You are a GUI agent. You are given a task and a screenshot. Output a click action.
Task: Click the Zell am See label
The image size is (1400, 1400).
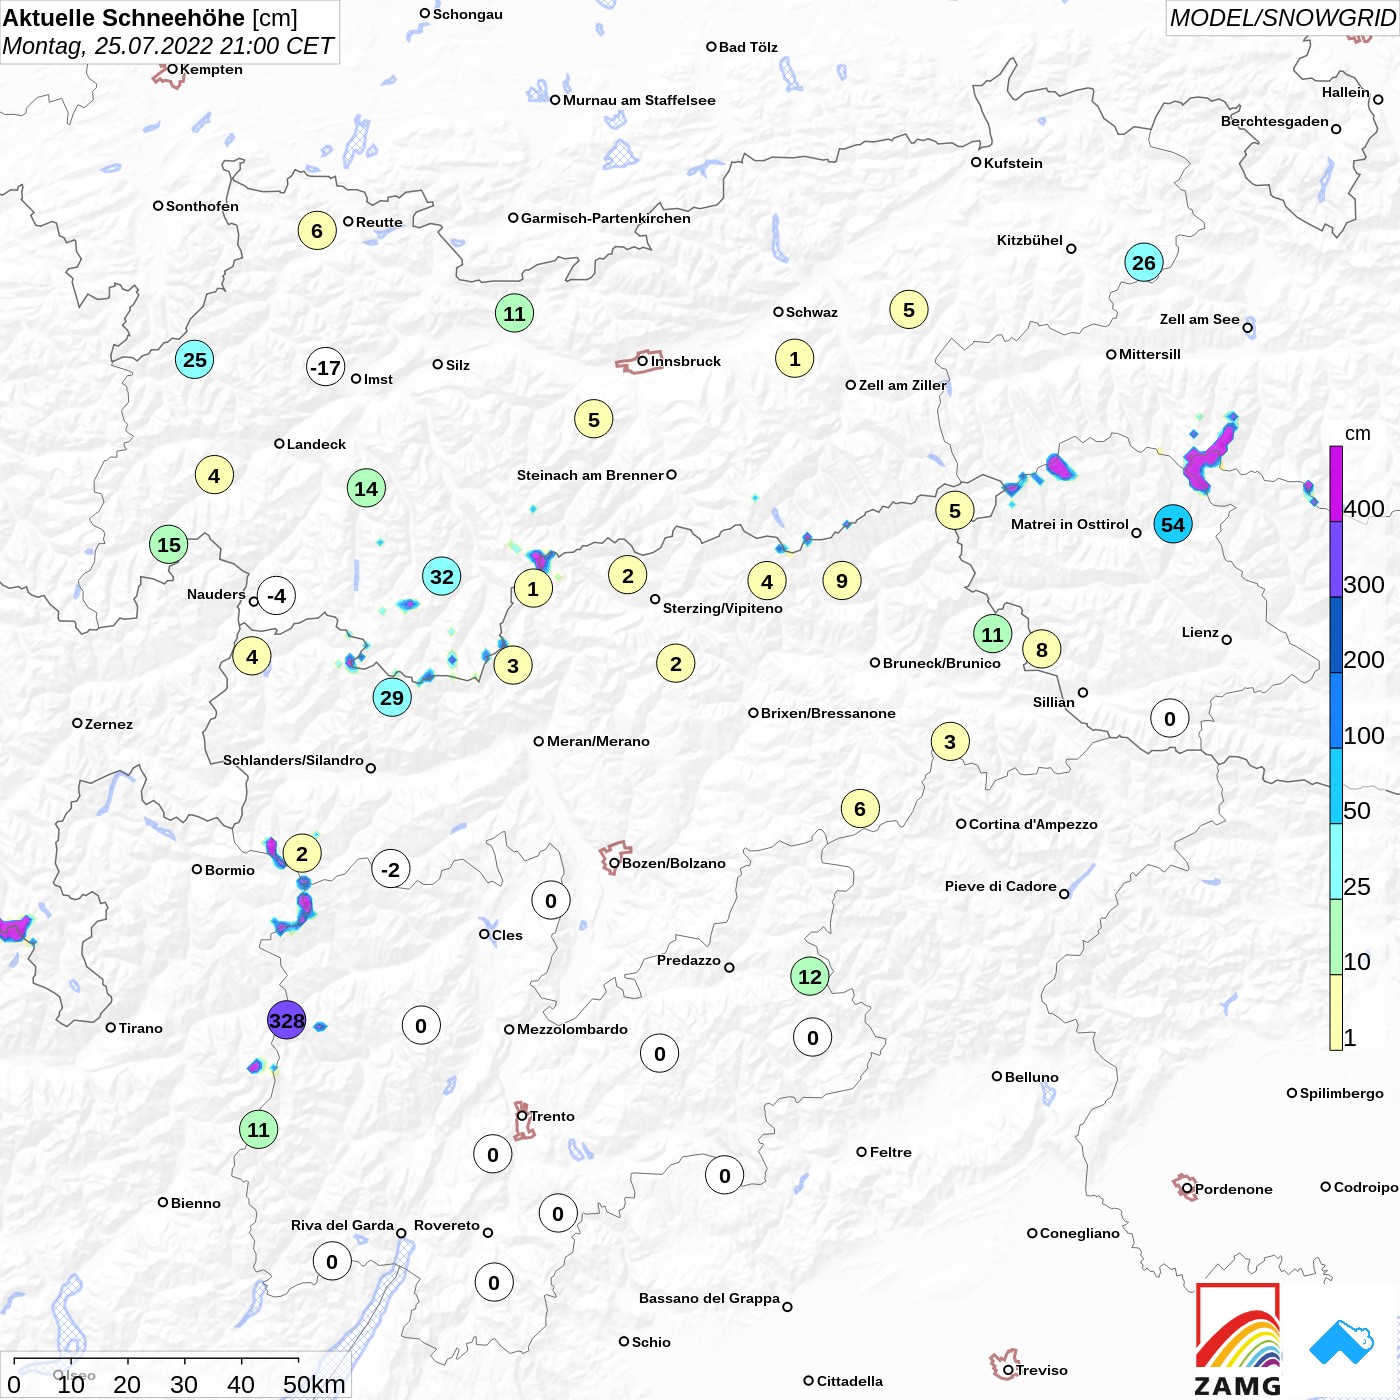pos(1199,319)
